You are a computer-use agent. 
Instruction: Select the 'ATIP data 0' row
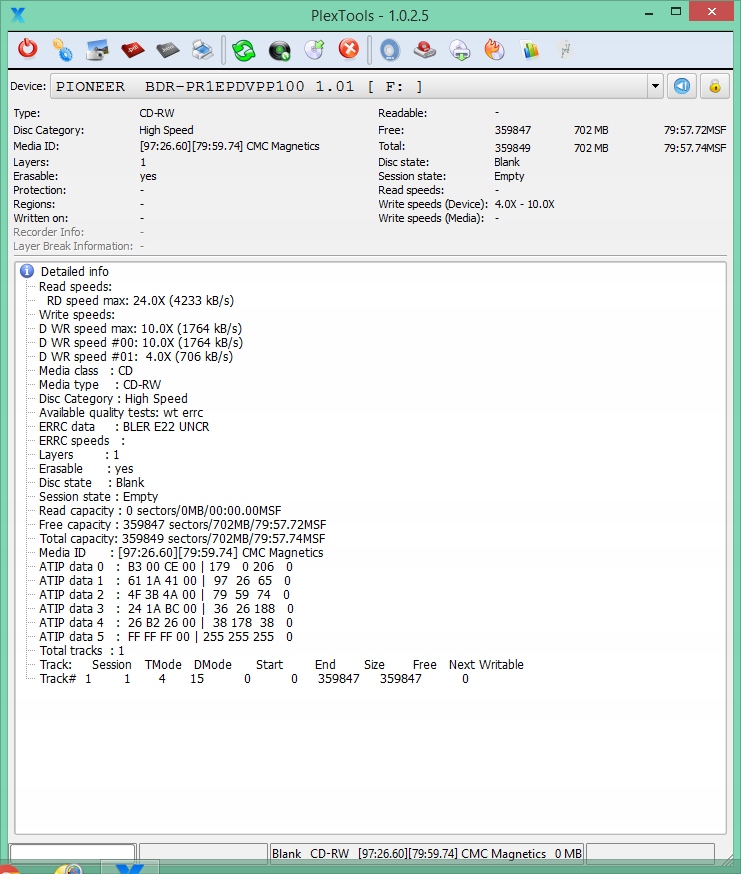click(x=166, y=567)
